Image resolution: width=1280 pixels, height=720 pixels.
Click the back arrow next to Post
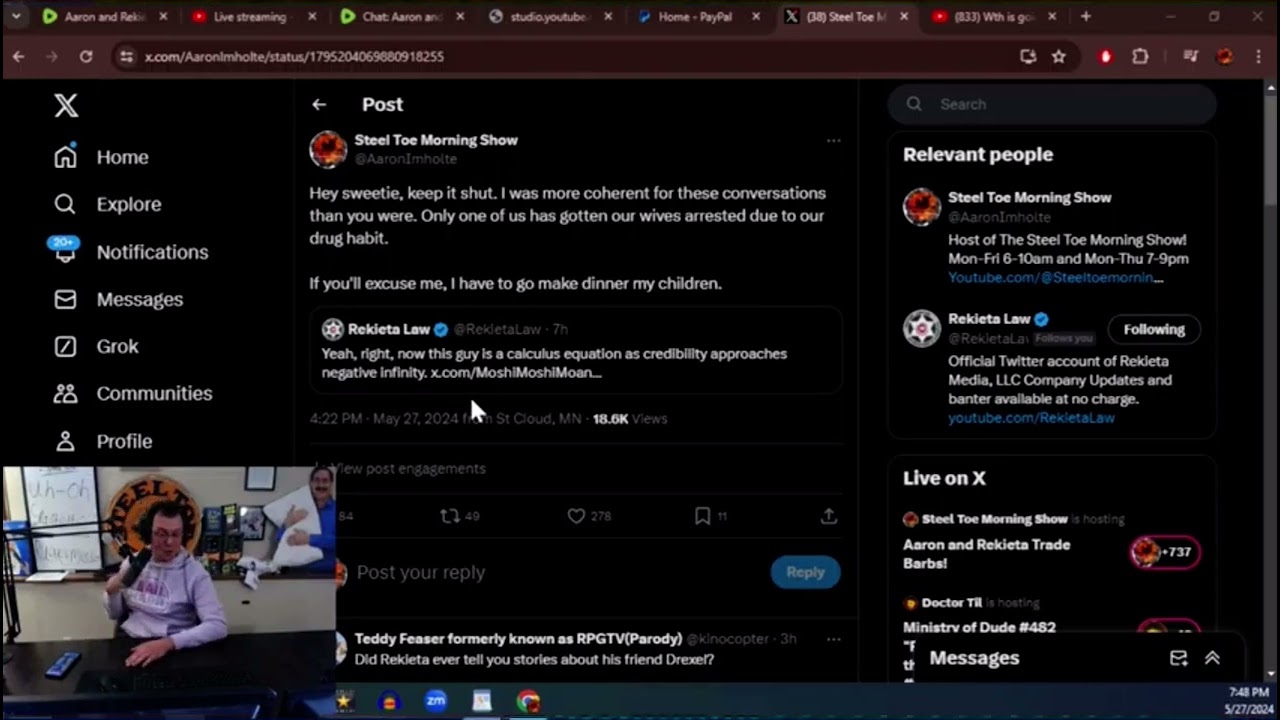tap(319, 104)
